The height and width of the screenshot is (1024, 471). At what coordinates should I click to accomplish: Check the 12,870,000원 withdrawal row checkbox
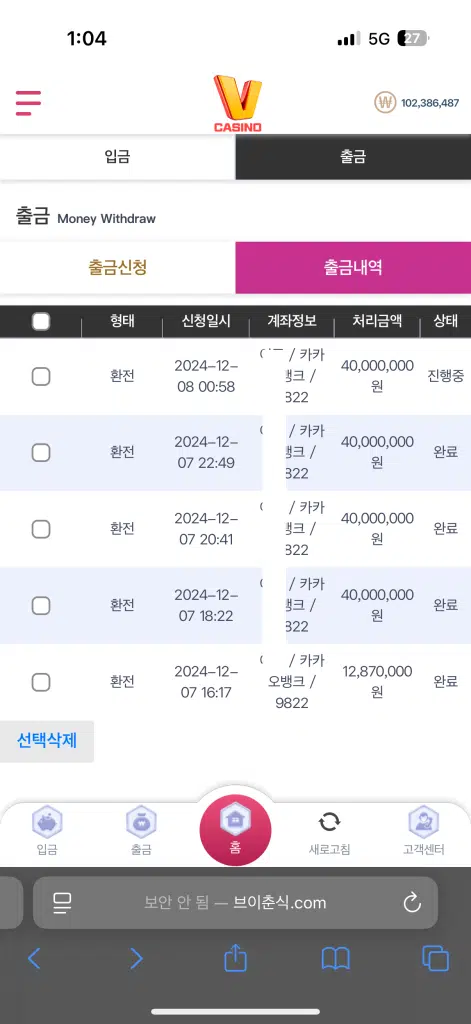[x=41, y=682]
